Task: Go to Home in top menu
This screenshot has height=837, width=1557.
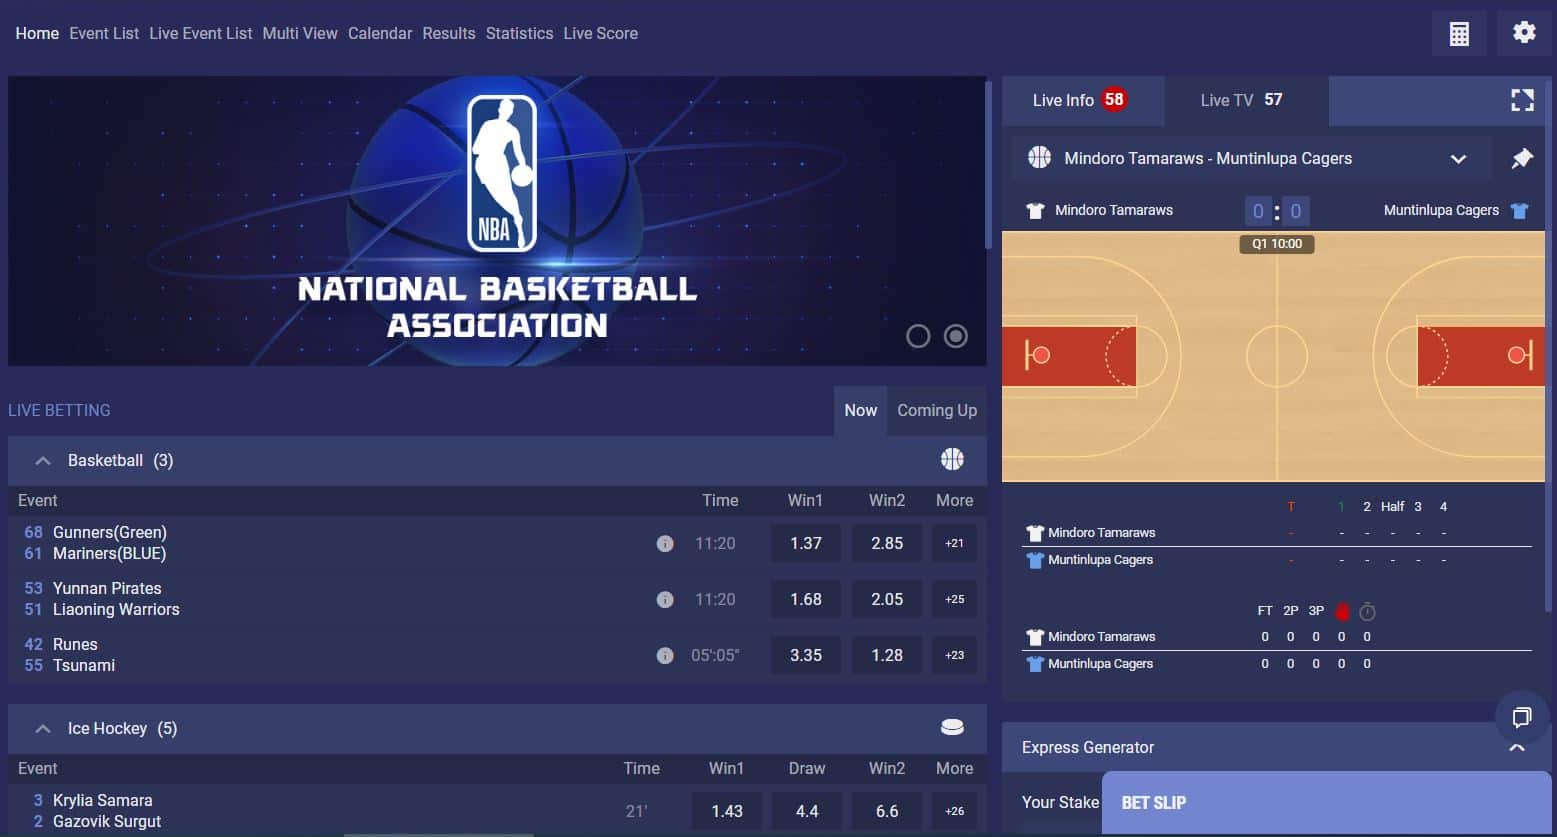Action: (x=37, y=33)
